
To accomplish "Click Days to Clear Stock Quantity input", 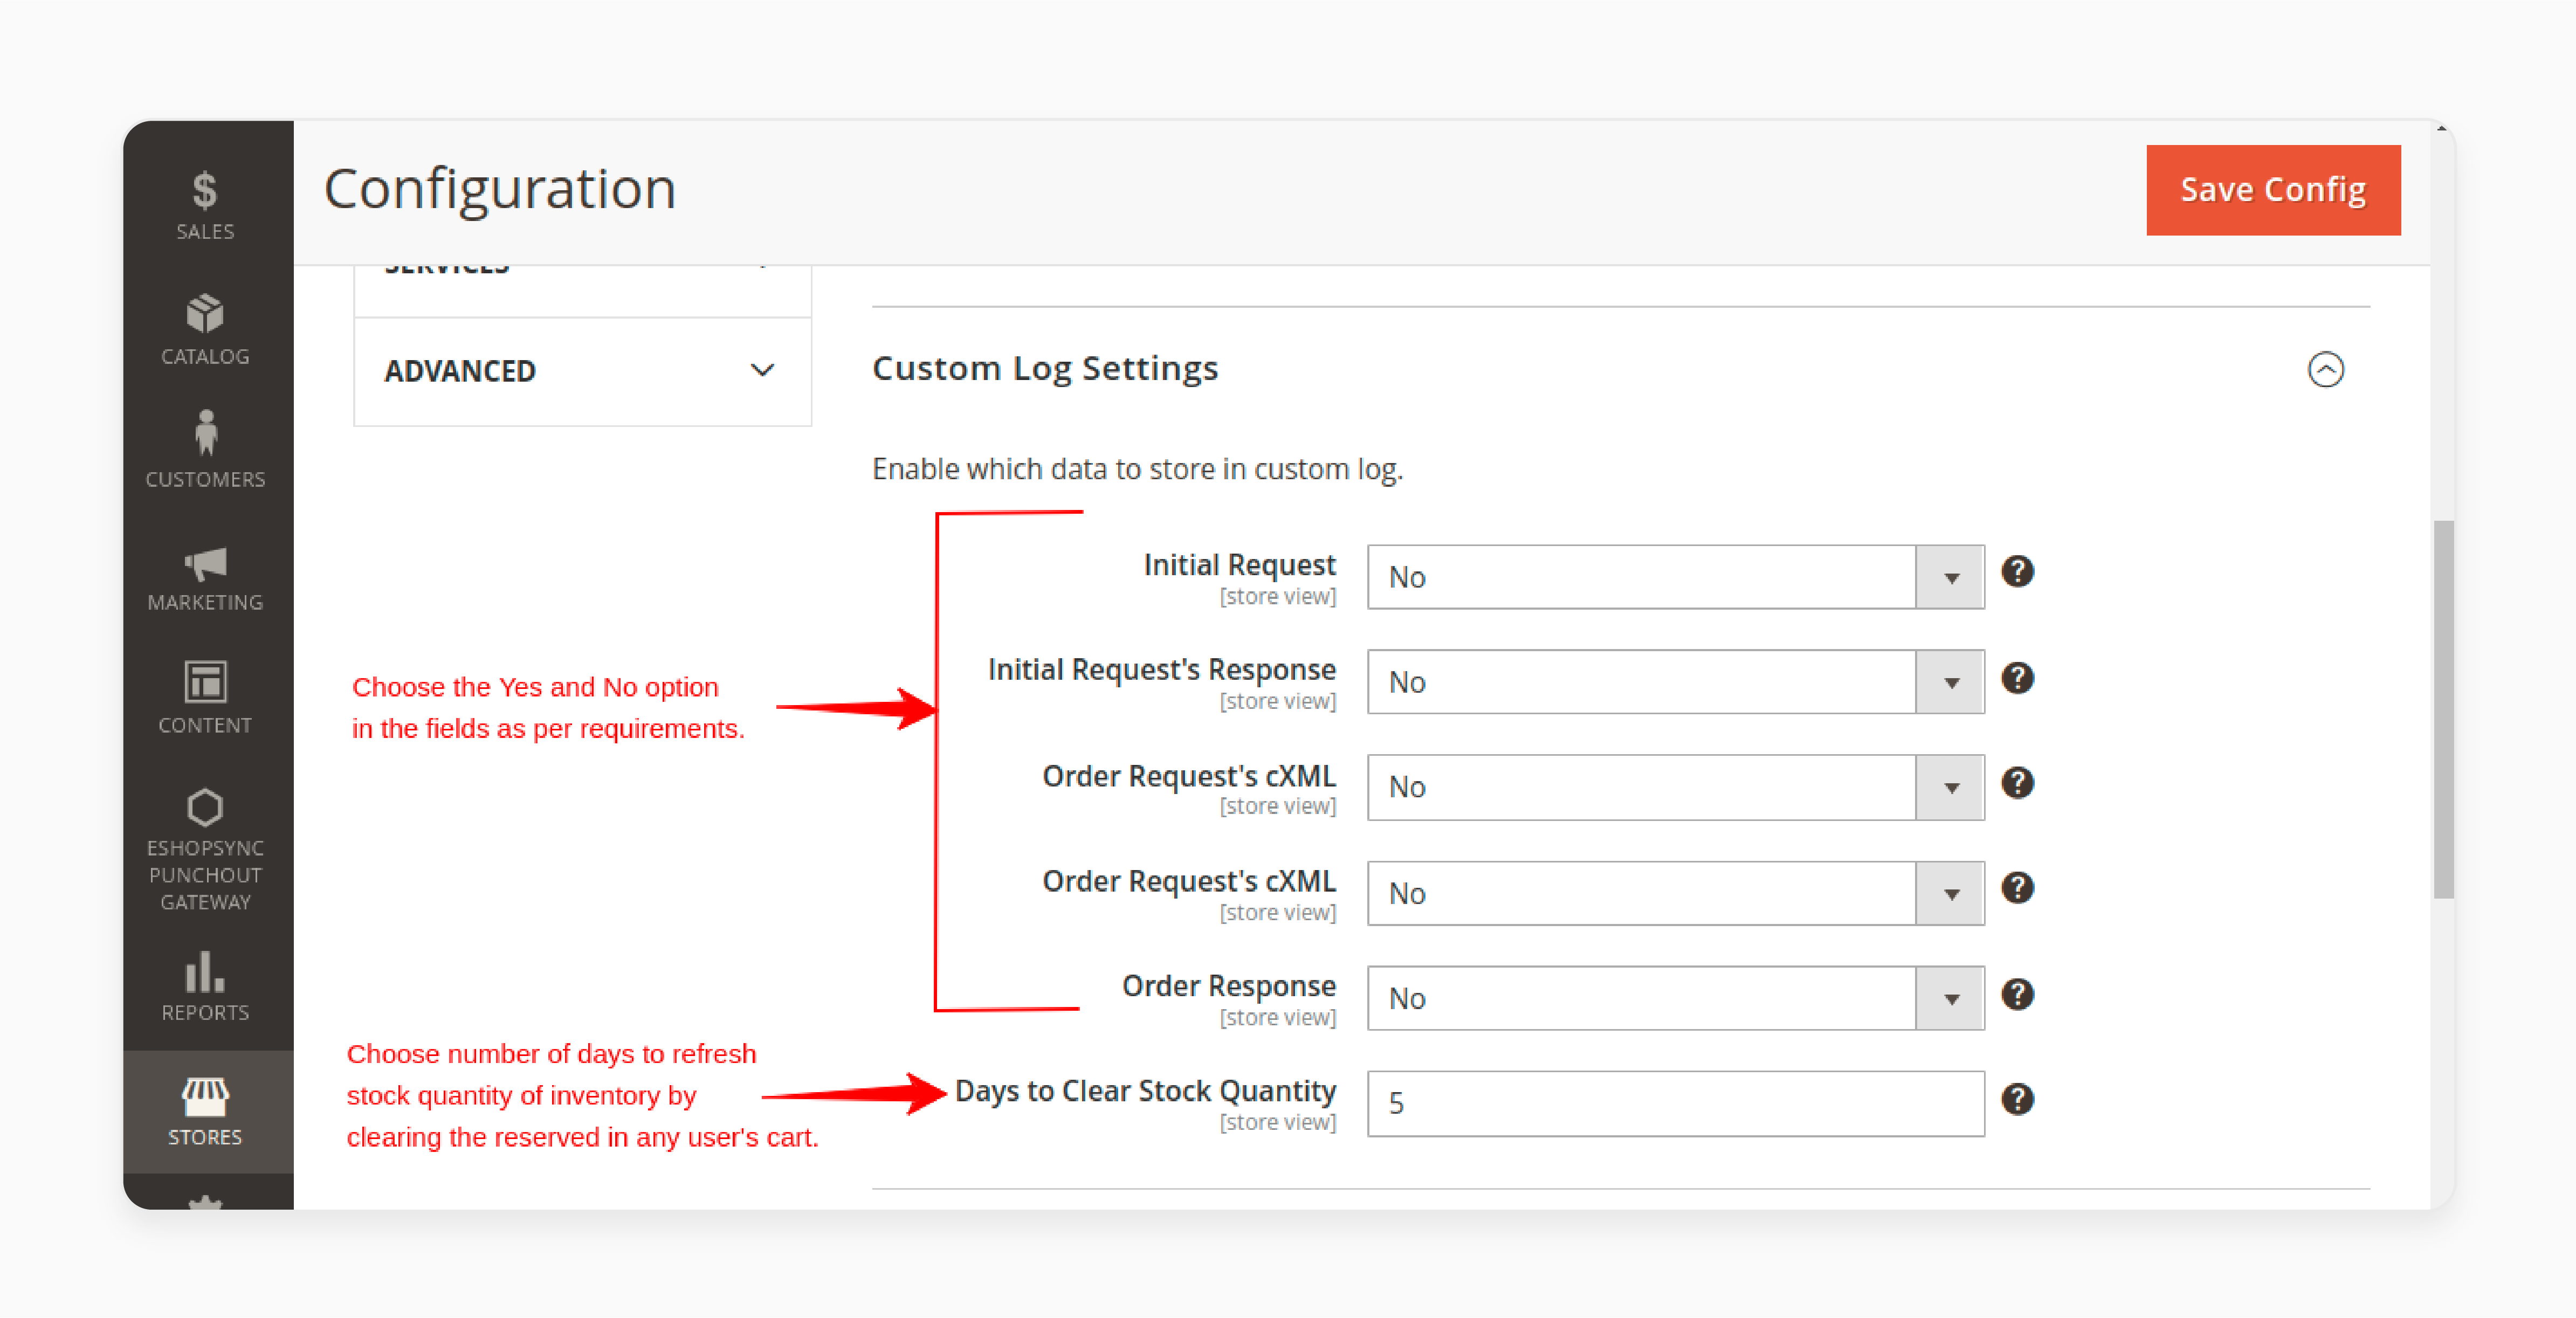I will point(1675,1103).
